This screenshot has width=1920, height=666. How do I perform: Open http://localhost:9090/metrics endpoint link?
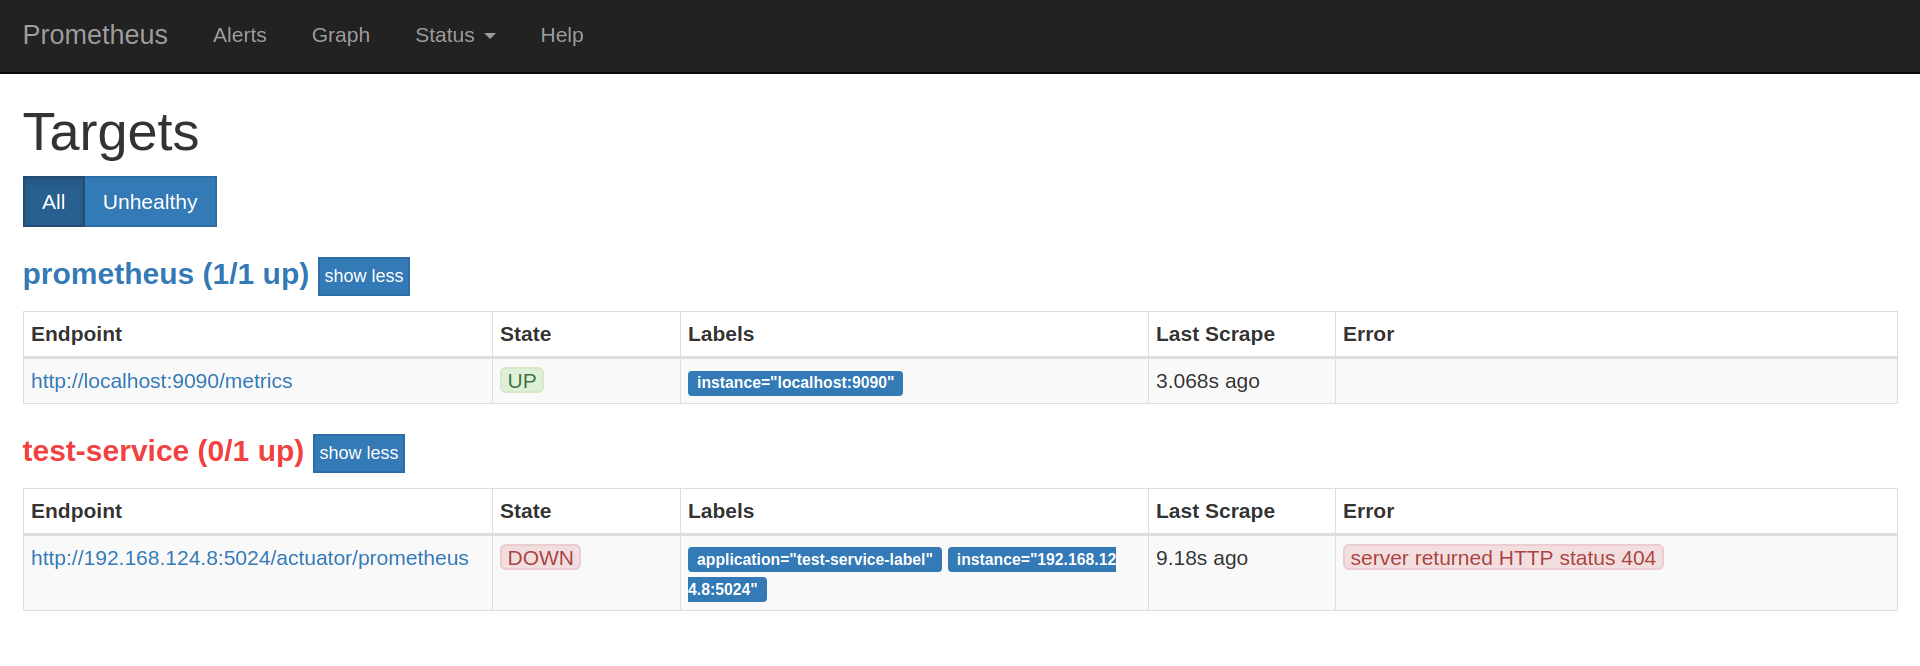(162, 381)
